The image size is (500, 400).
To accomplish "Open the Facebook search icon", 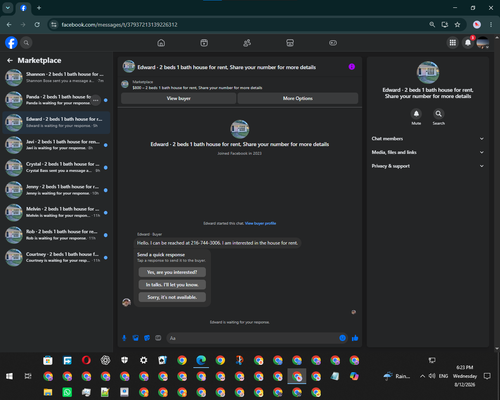I will click(26, 43).
